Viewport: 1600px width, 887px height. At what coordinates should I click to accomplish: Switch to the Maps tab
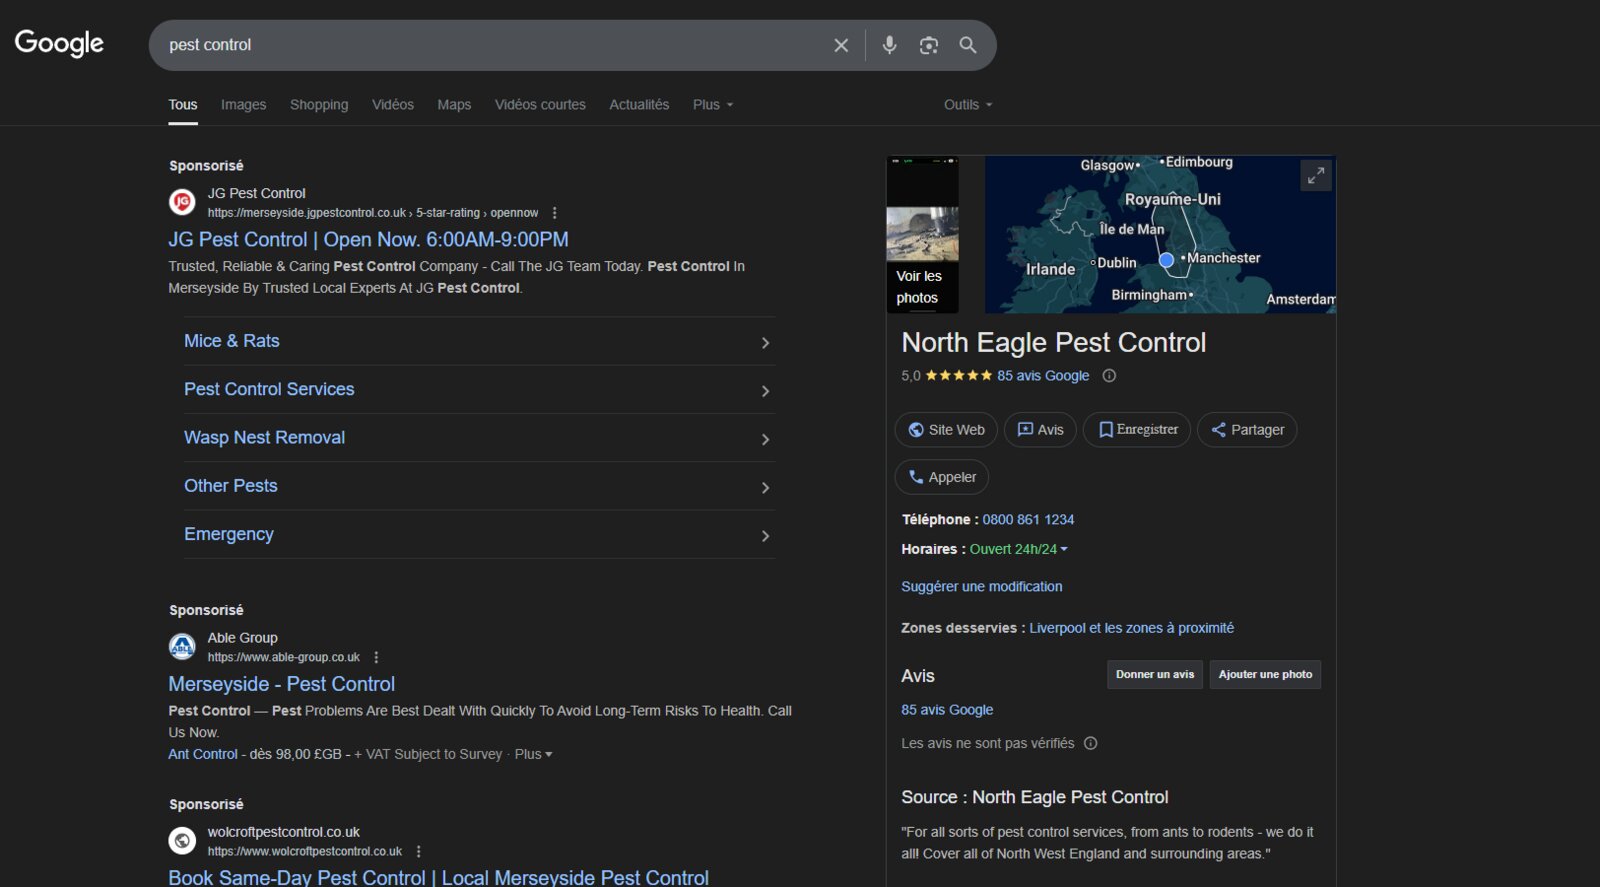coord(454,105)
